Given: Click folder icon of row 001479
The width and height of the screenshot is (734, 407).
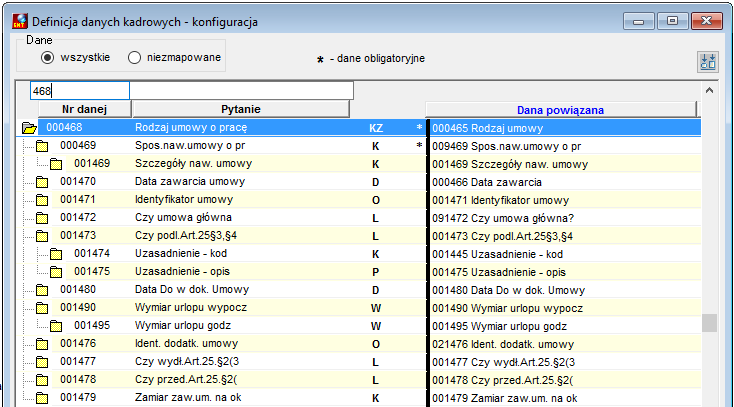Looking at the screenshot, I should (42, 398).
